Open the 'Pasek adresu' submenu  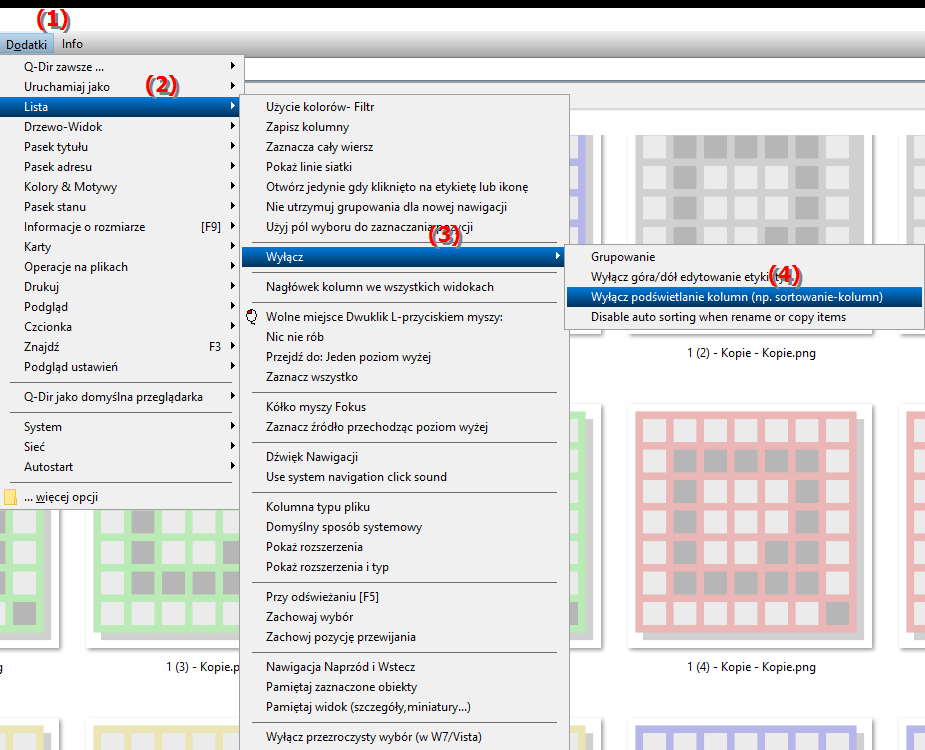[x=119, y=167]
